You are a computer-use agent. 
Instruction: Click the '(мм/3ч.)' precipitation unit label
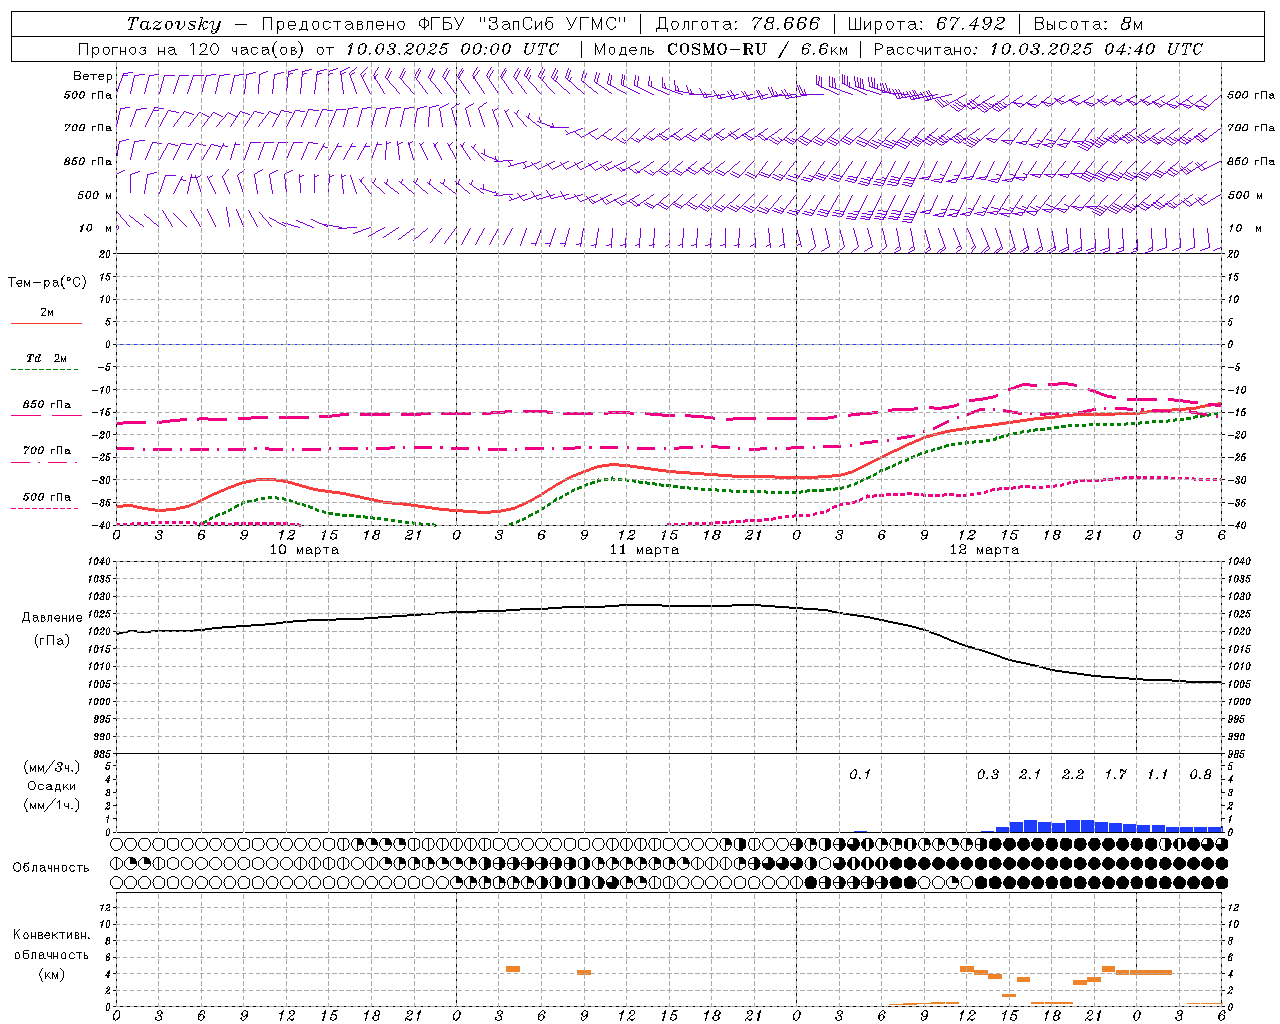(x=52, y=767)
